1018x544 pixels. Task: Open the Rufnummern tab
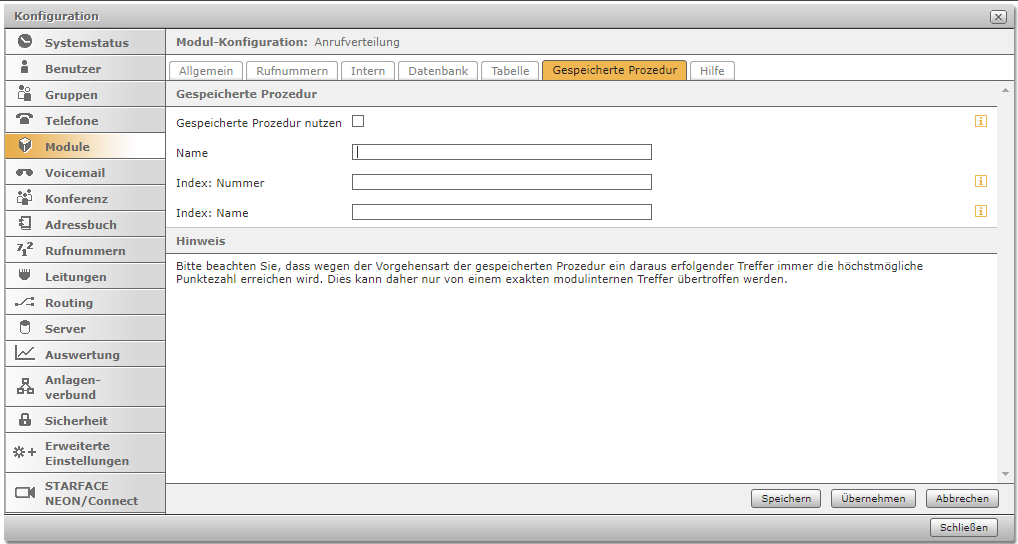tap(292, 71)
